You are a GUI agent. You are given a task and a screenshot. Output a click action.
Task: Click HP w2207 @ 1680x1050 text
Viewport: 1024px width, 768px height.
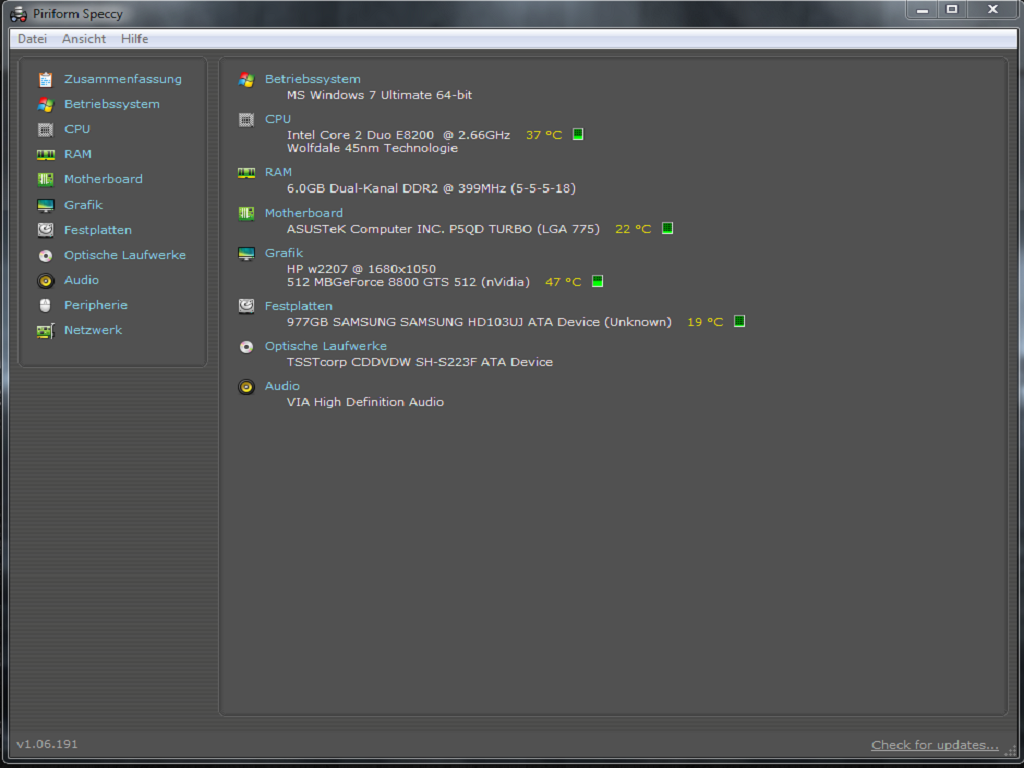click(x=361, y=269)
